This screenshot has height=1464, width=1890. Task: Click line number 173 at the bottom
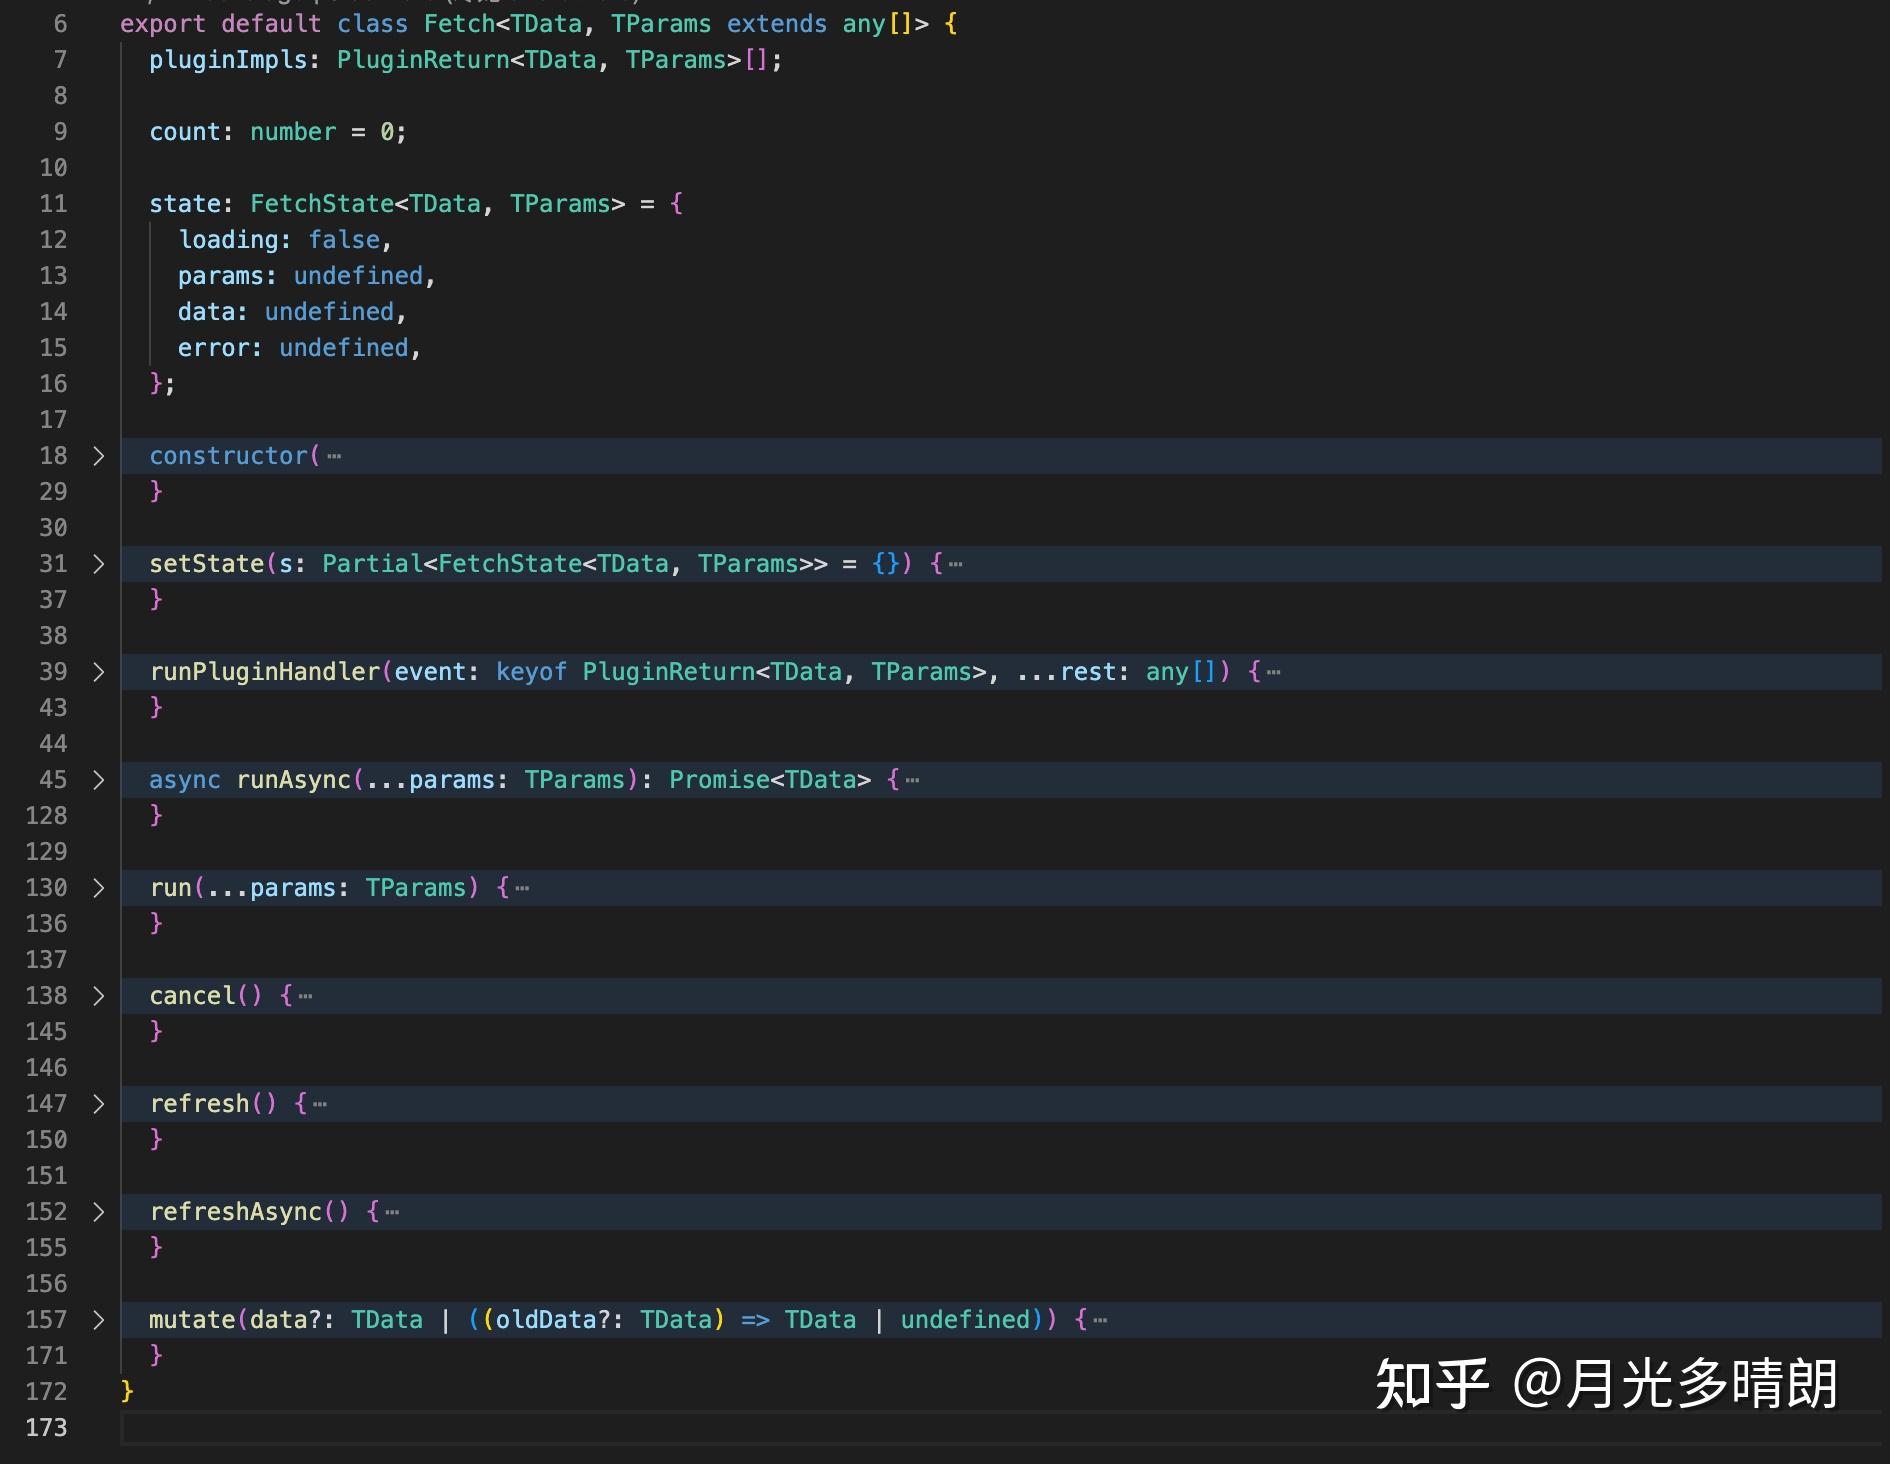[46, 1428]
